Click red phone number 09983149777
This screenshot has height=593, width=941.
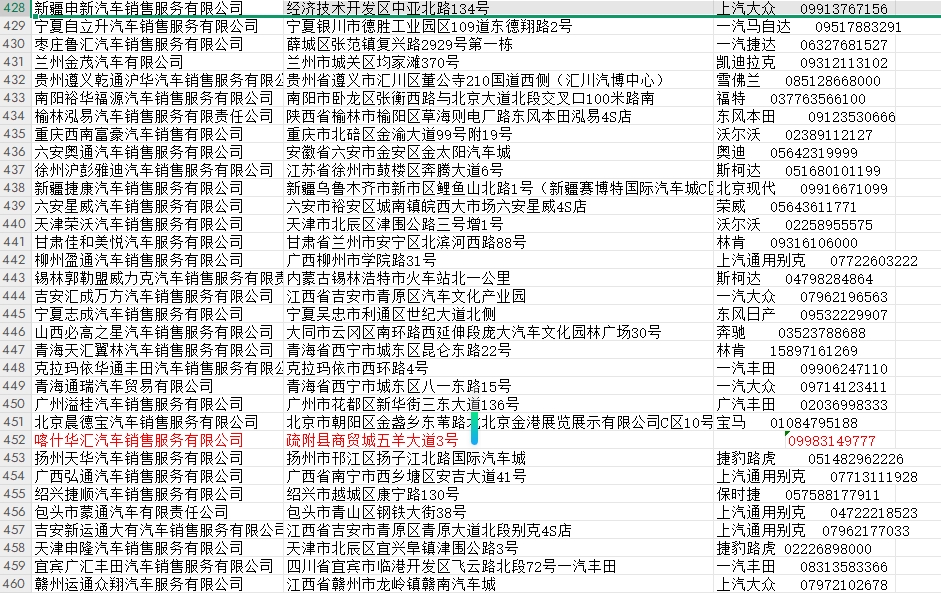coord(832,441)
